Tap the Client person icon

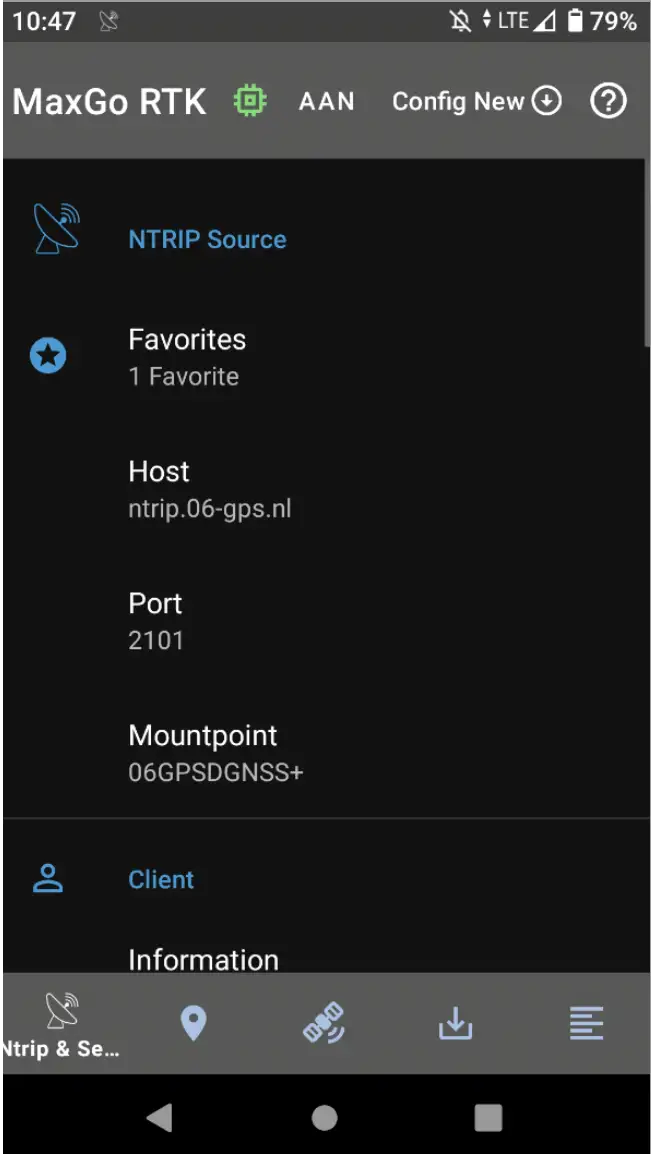tap(48, 879)
